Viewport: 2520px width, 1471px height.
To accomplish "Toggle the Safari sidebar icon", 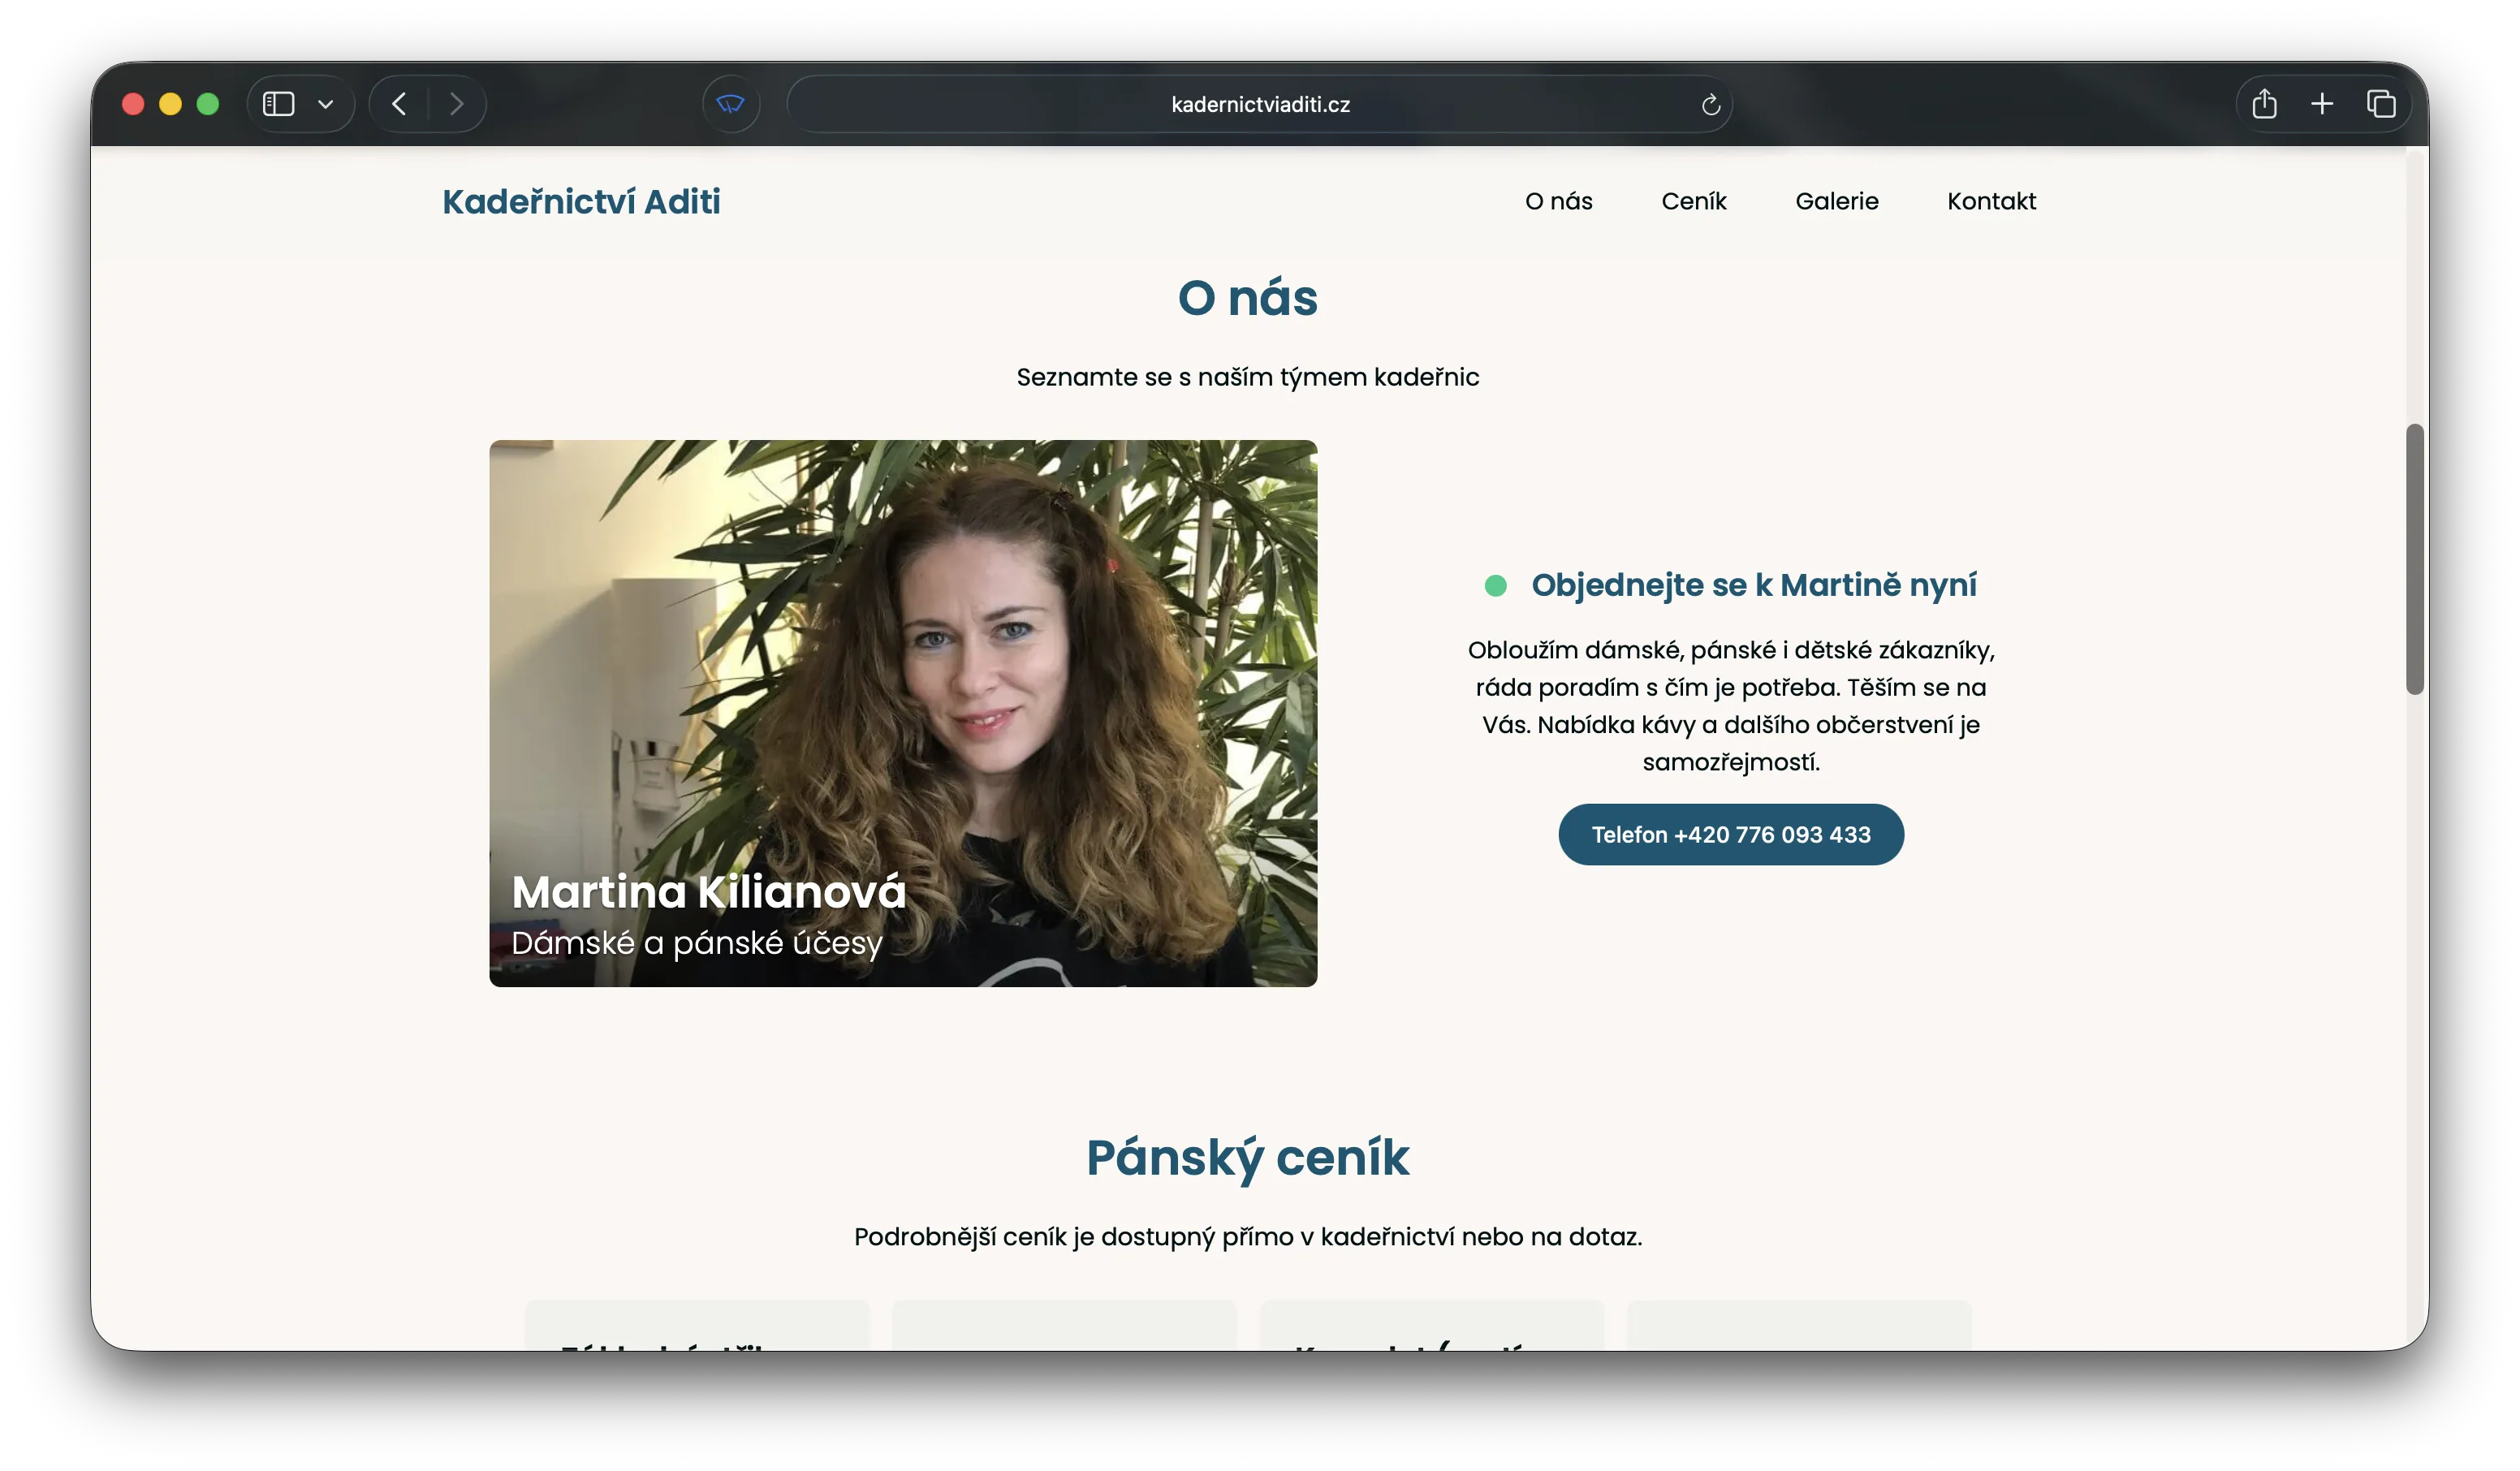I will (278, 104).
